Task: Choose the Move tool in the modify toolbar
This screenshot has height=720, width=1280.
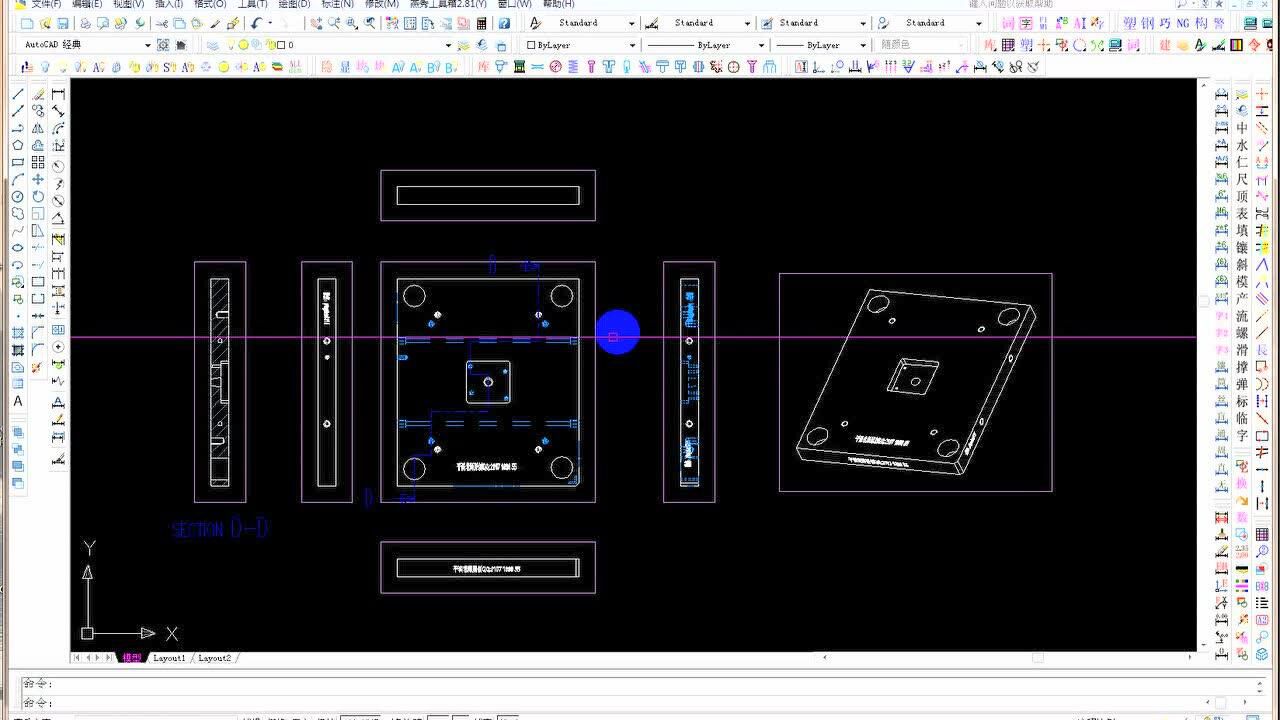Action: [38, 179]
